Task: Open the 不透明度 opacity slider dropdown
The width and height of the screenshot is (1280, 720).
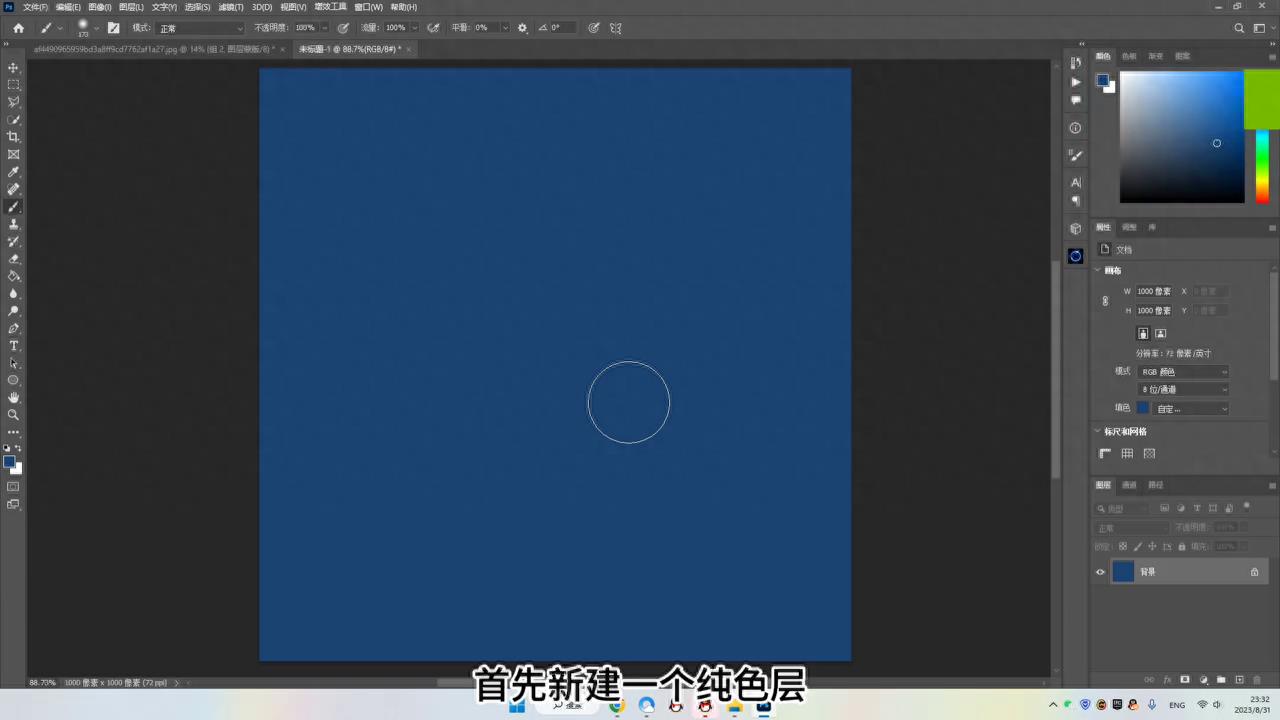Action: click(325, 28)
